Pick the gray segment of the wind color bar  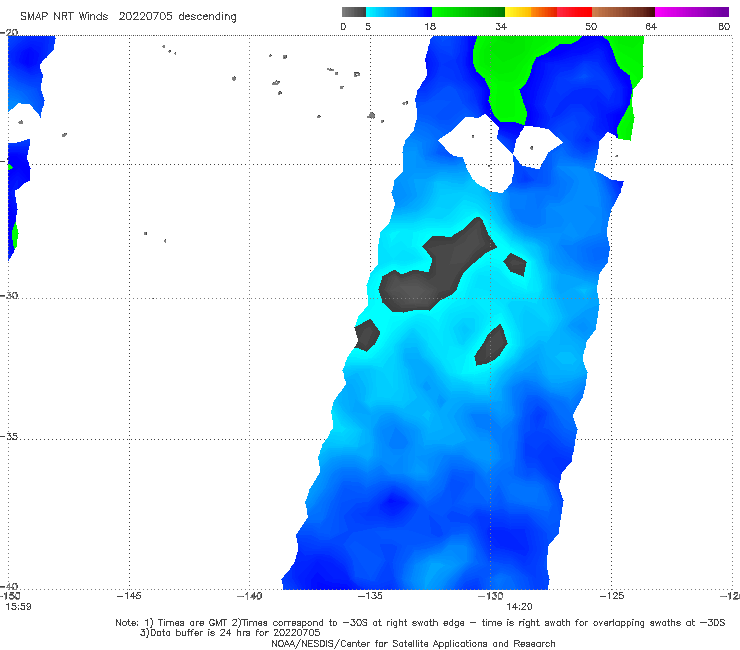[x=353, y=12]
